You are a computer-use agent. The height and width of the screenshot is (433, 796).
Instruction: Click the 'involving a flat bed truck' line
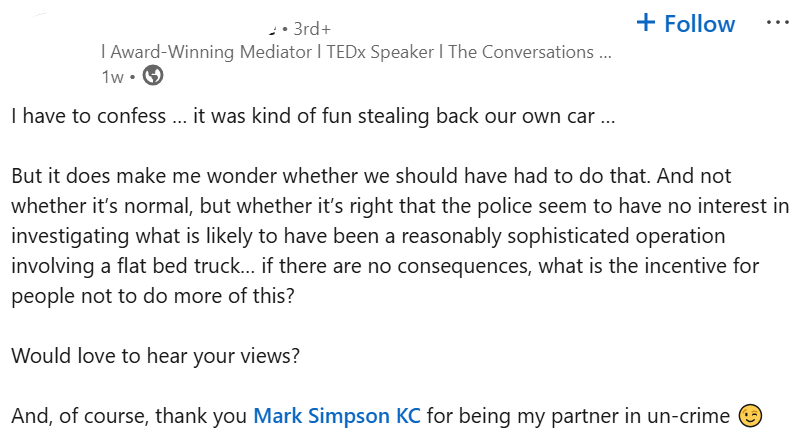385,266
